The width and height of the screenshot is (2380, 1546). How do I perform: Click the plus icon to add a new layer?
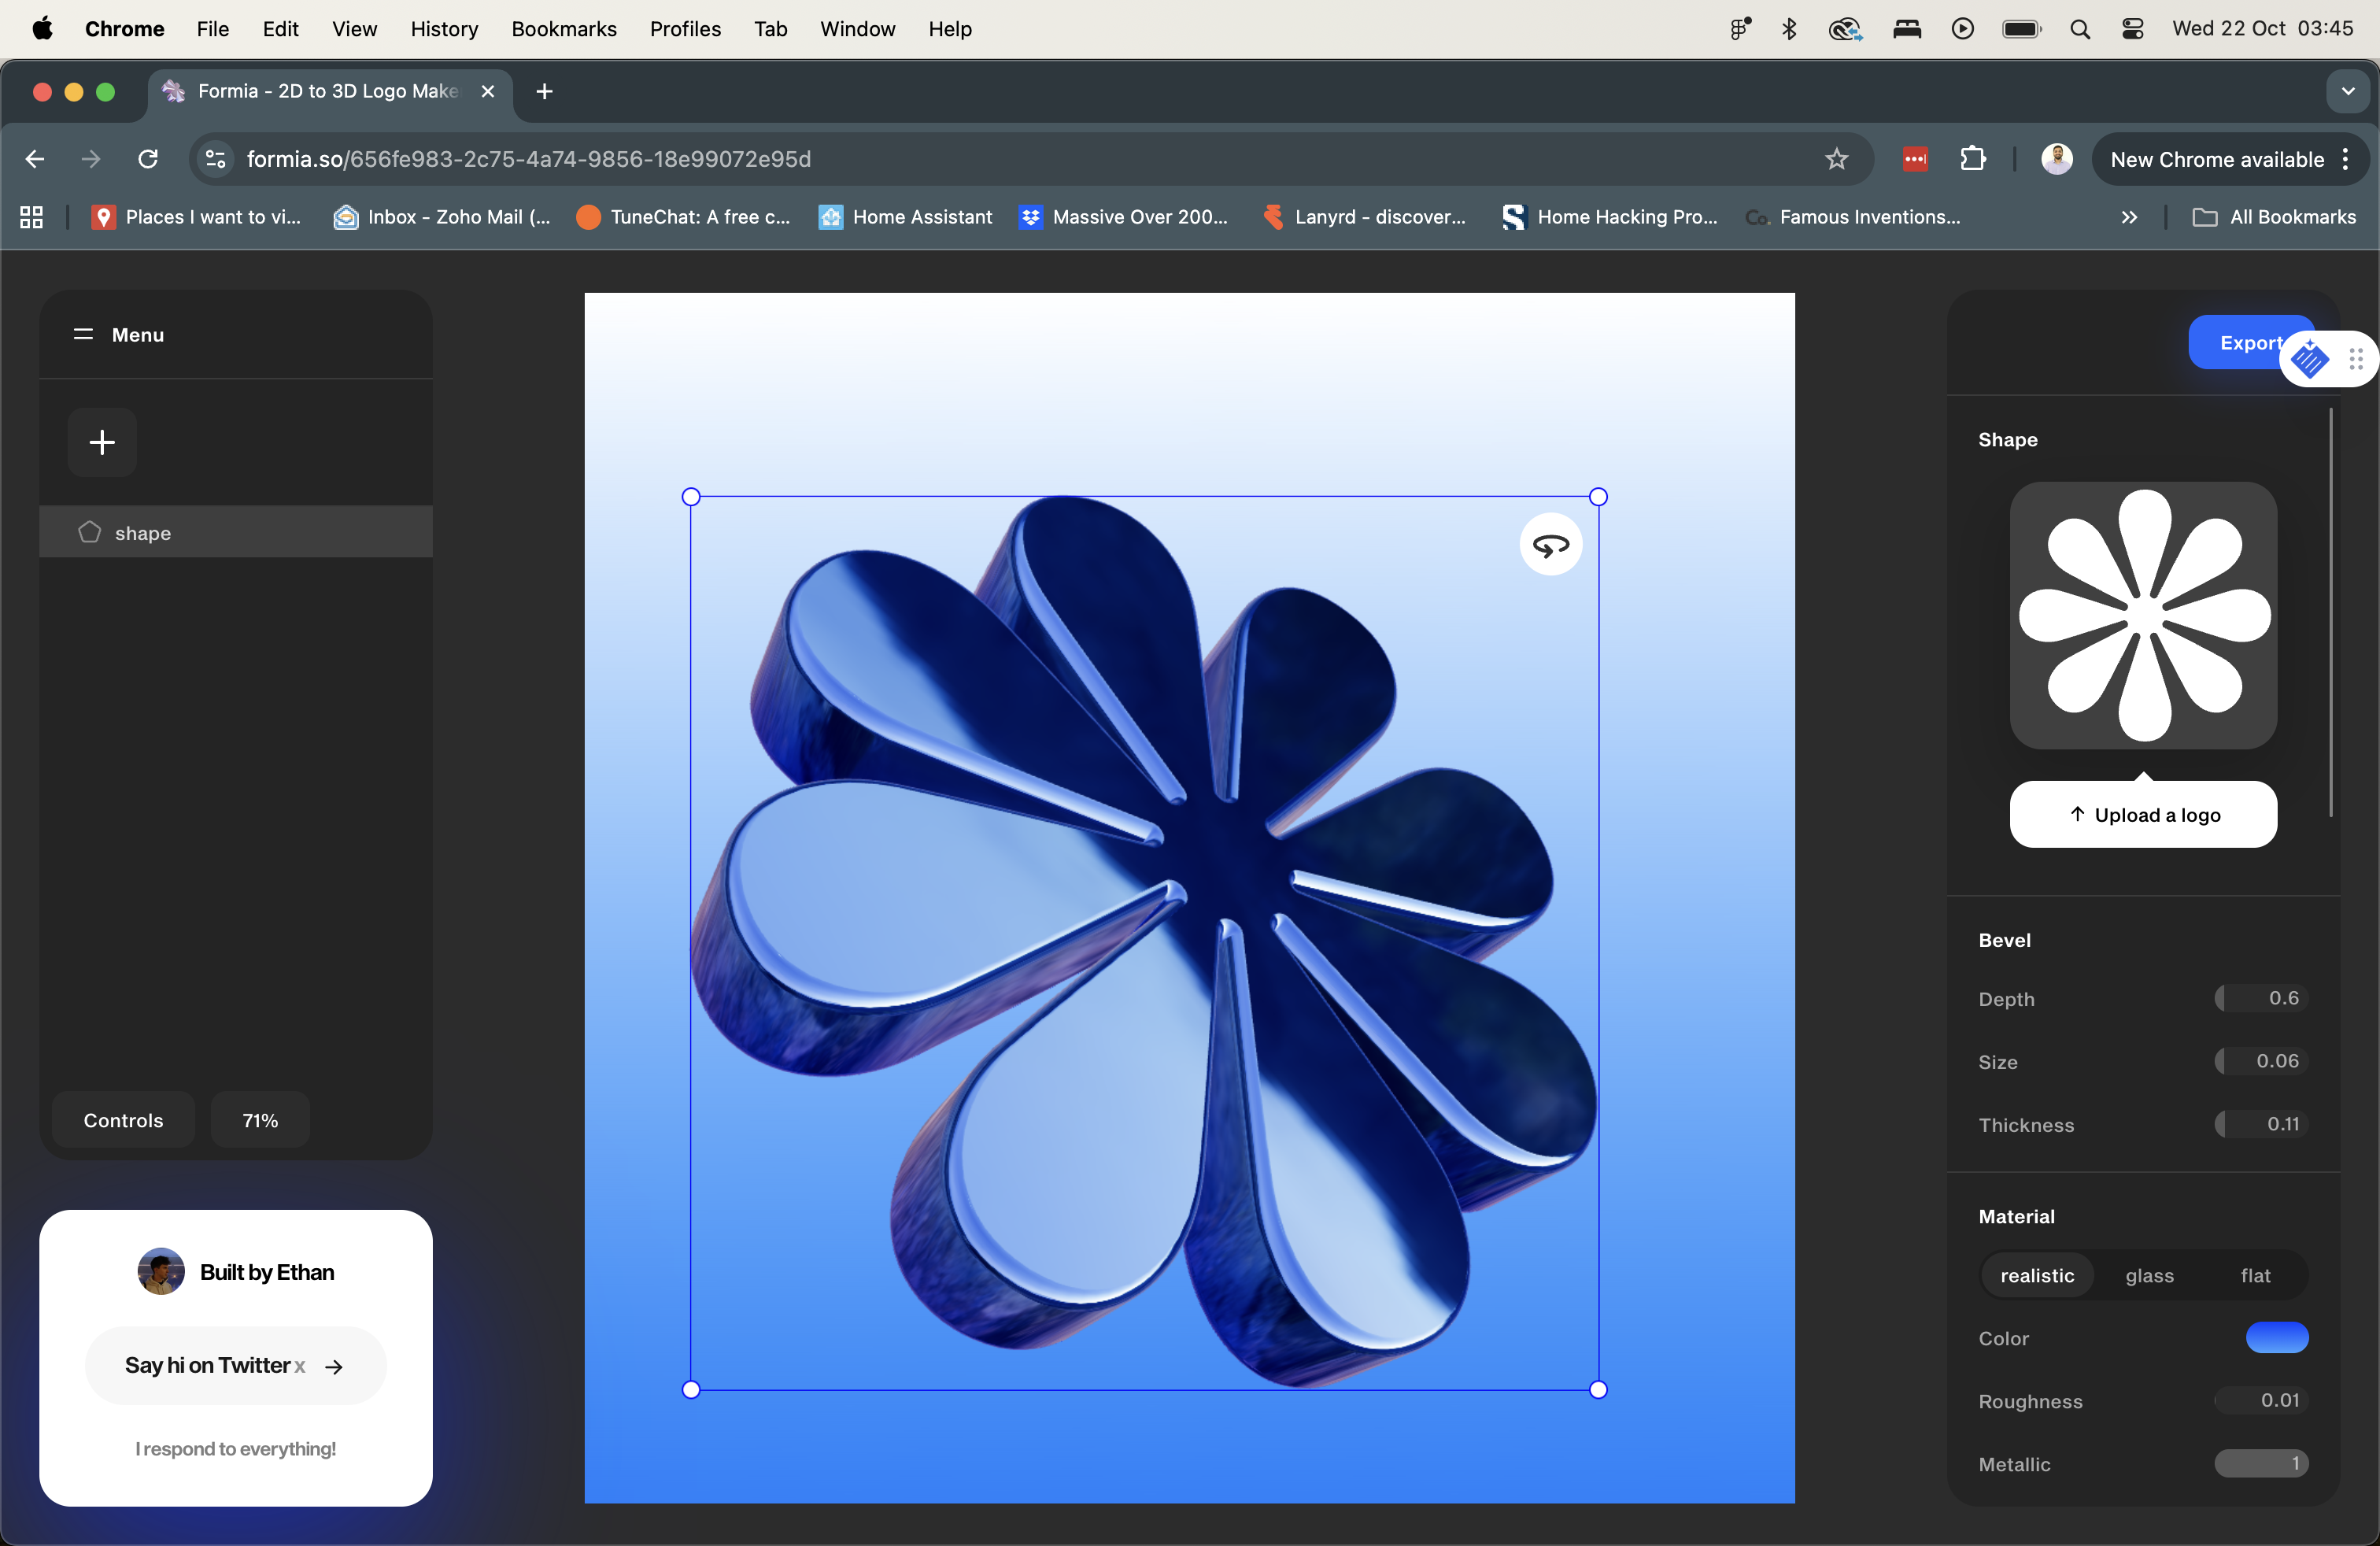101,442
